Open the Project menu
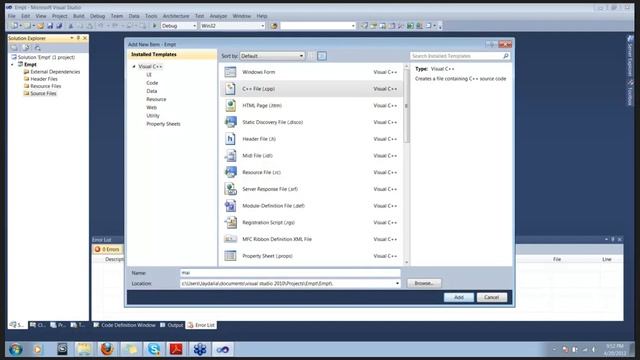Viewport: 640px width, 360px height. tap(60, 16)
